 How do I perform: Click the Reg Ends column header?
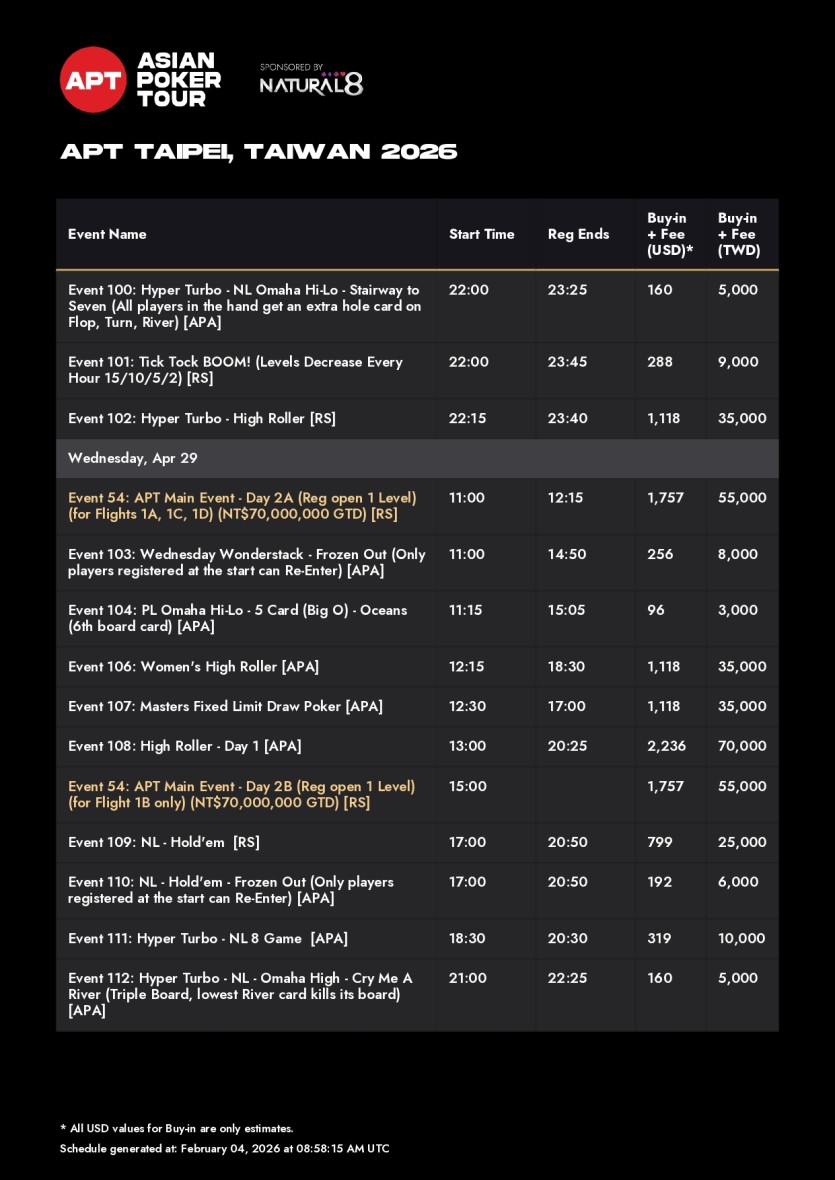[578, 234]
